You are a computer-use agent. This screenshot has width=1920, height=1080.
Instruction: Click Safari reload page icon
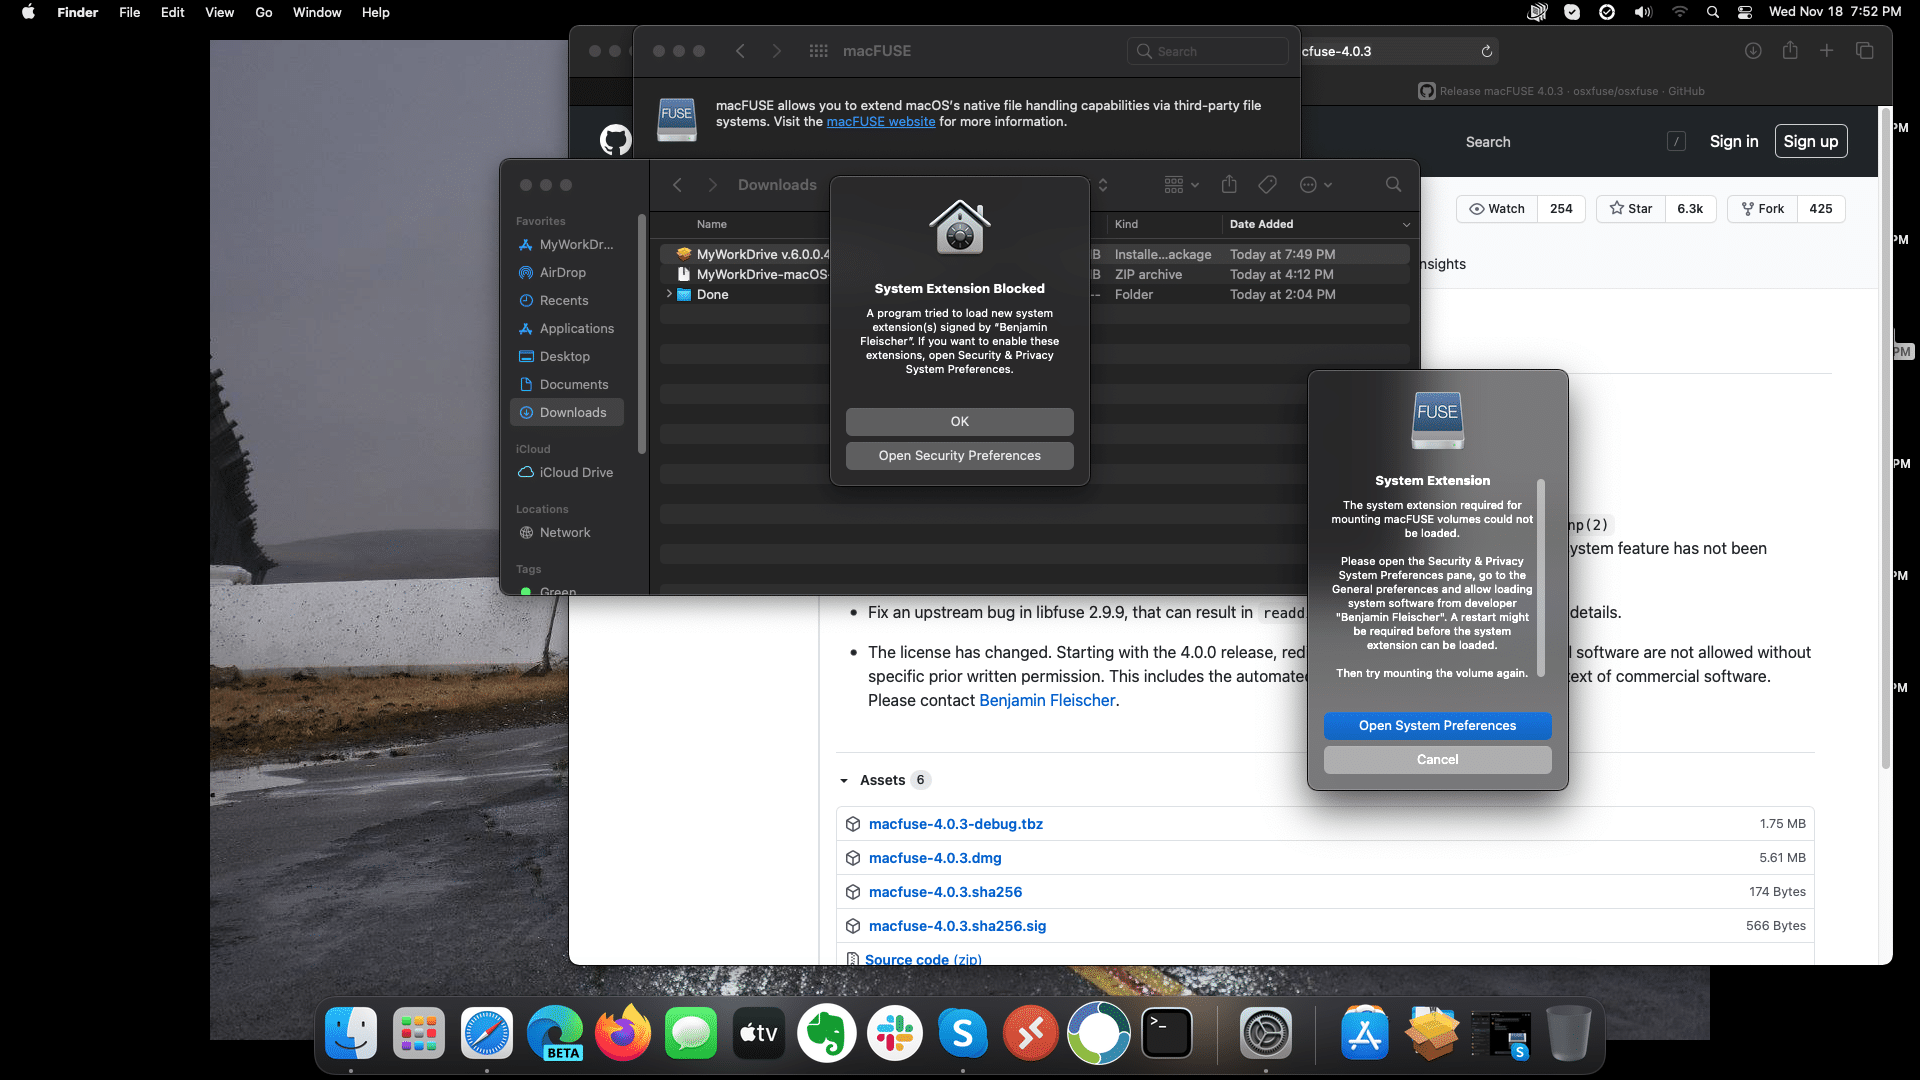[1487, 51]
